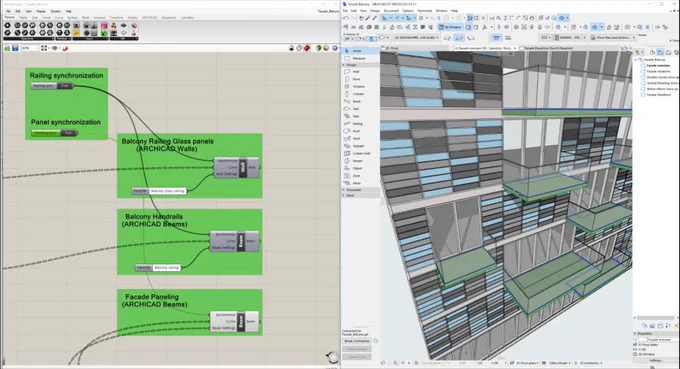Select the Curtain Wall tool in toolbox
Image resolution: width=680 pixels, height=369 pixels.
point(360,153)
